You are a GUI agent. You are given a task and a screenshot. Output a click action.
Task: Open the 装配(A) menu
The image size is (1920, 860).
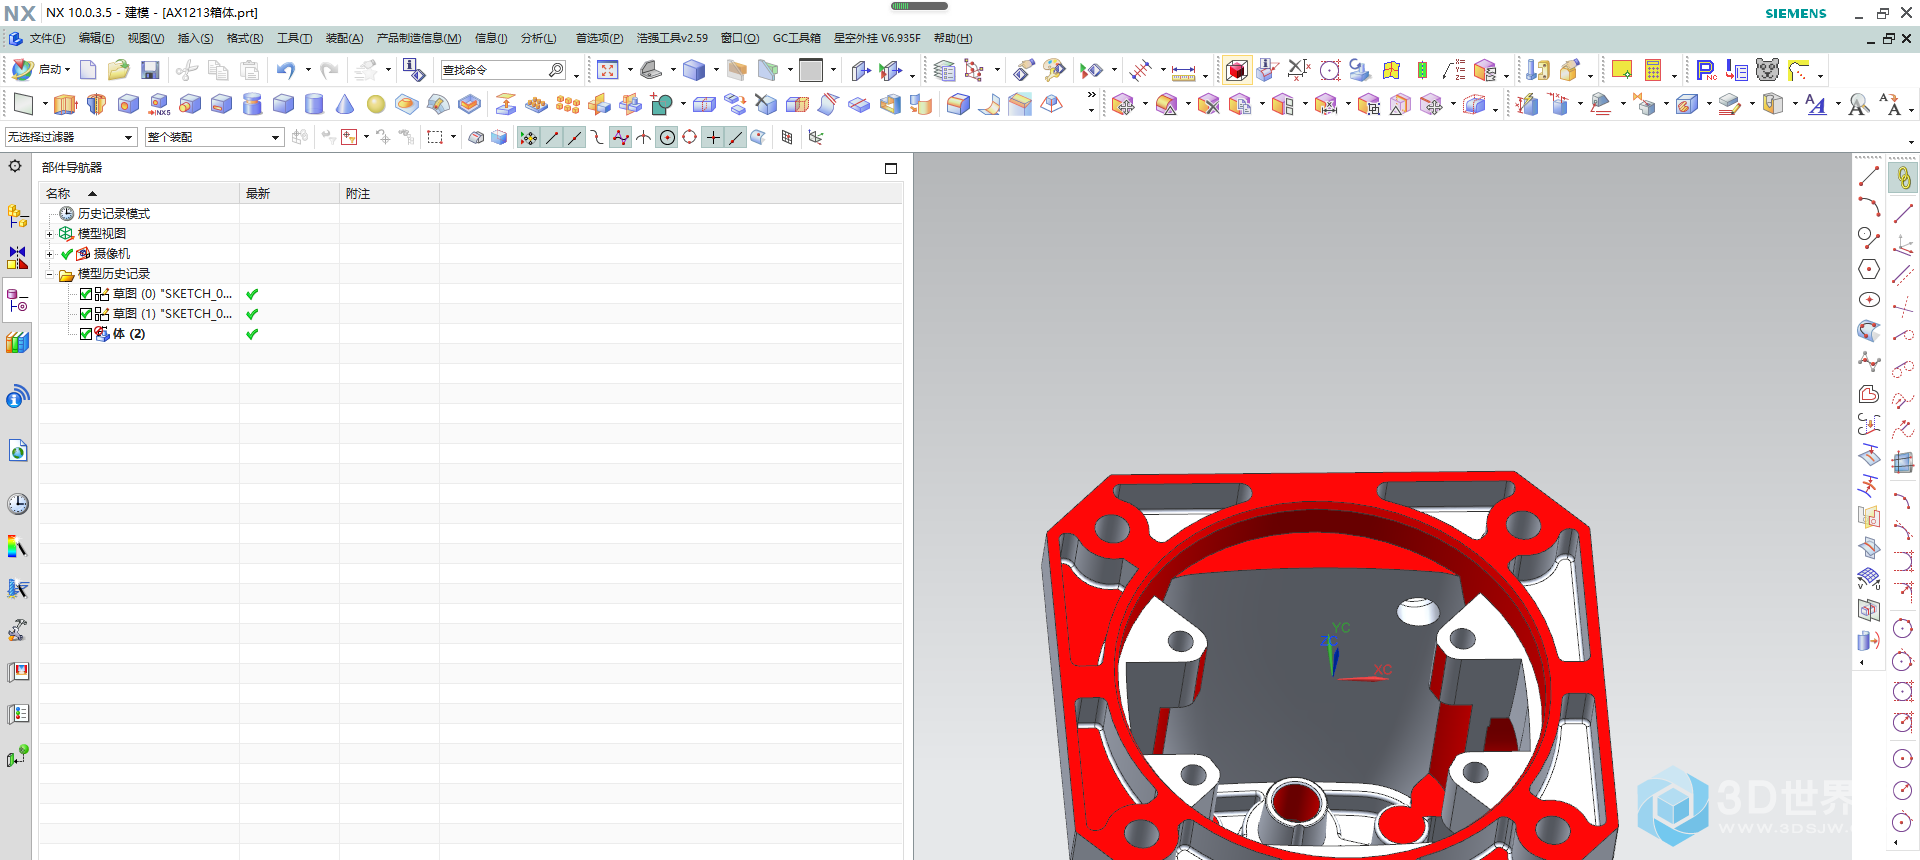click(344, 38)
